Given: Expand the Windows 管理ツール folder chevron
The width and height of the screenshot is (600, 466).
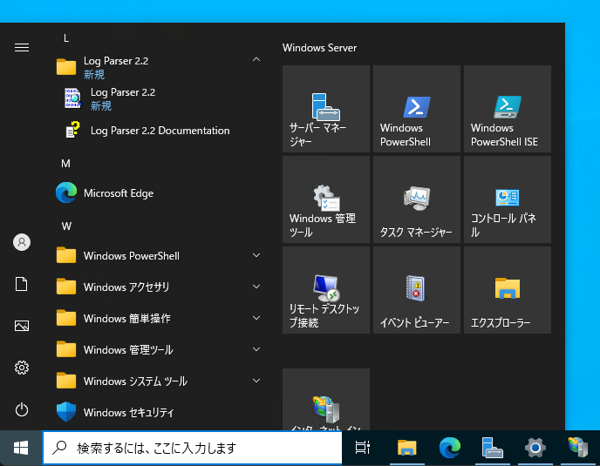Looking at the screenshot, I should (x=256, y=349).
